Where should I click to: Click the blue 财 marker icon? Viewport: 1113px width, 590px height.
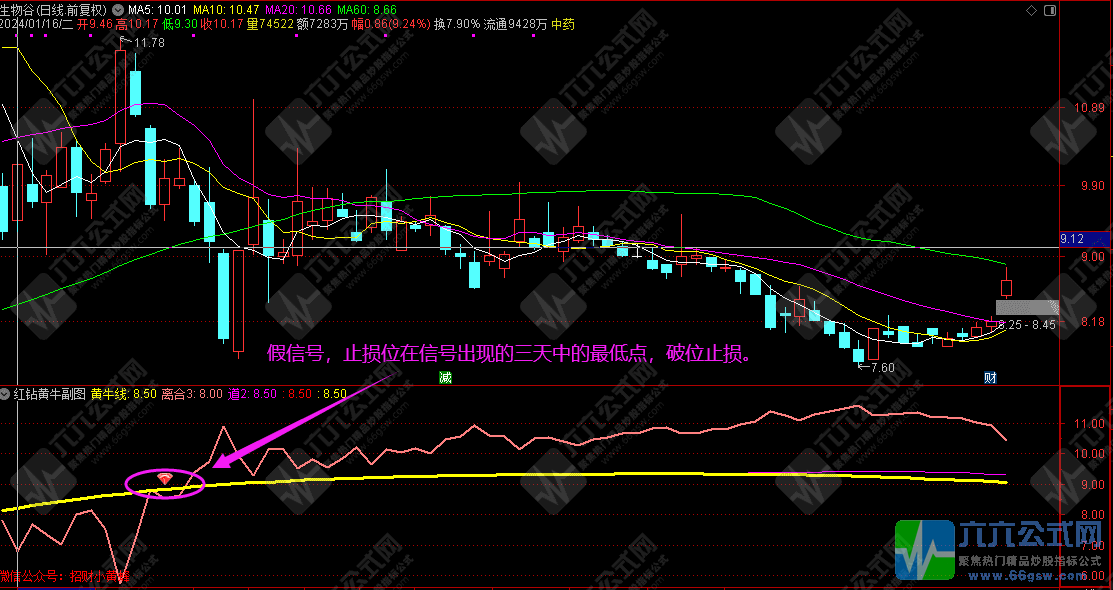point(989,377)
